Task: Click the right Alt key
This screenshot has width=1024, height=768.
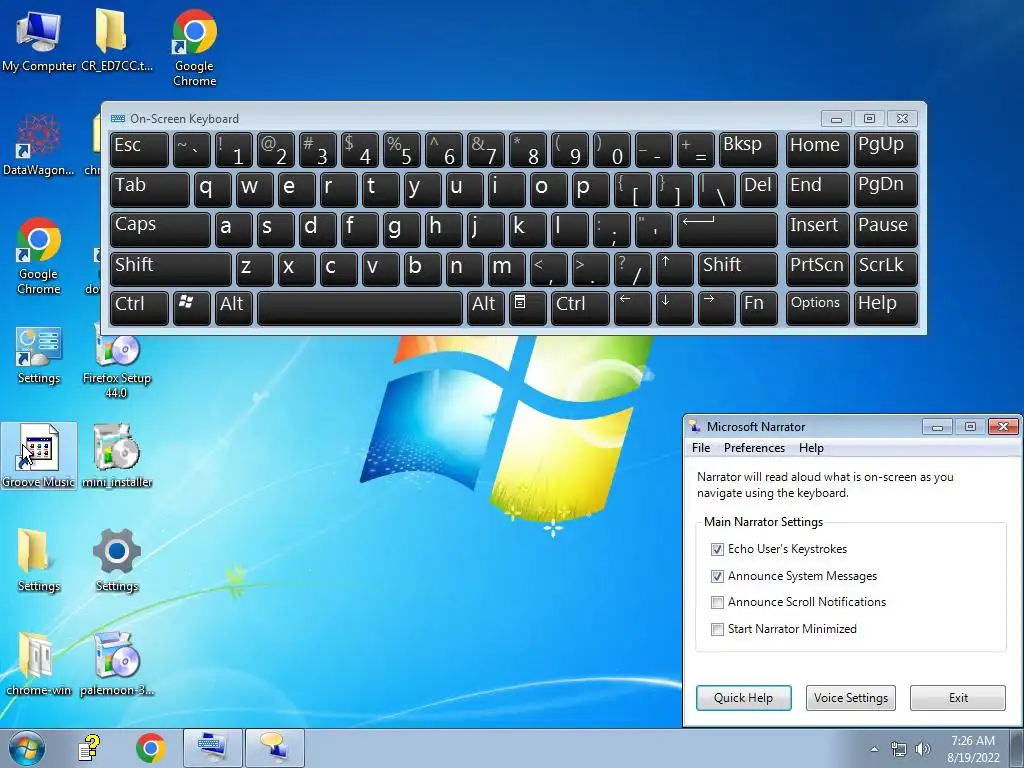Action: tap(485, 308)
